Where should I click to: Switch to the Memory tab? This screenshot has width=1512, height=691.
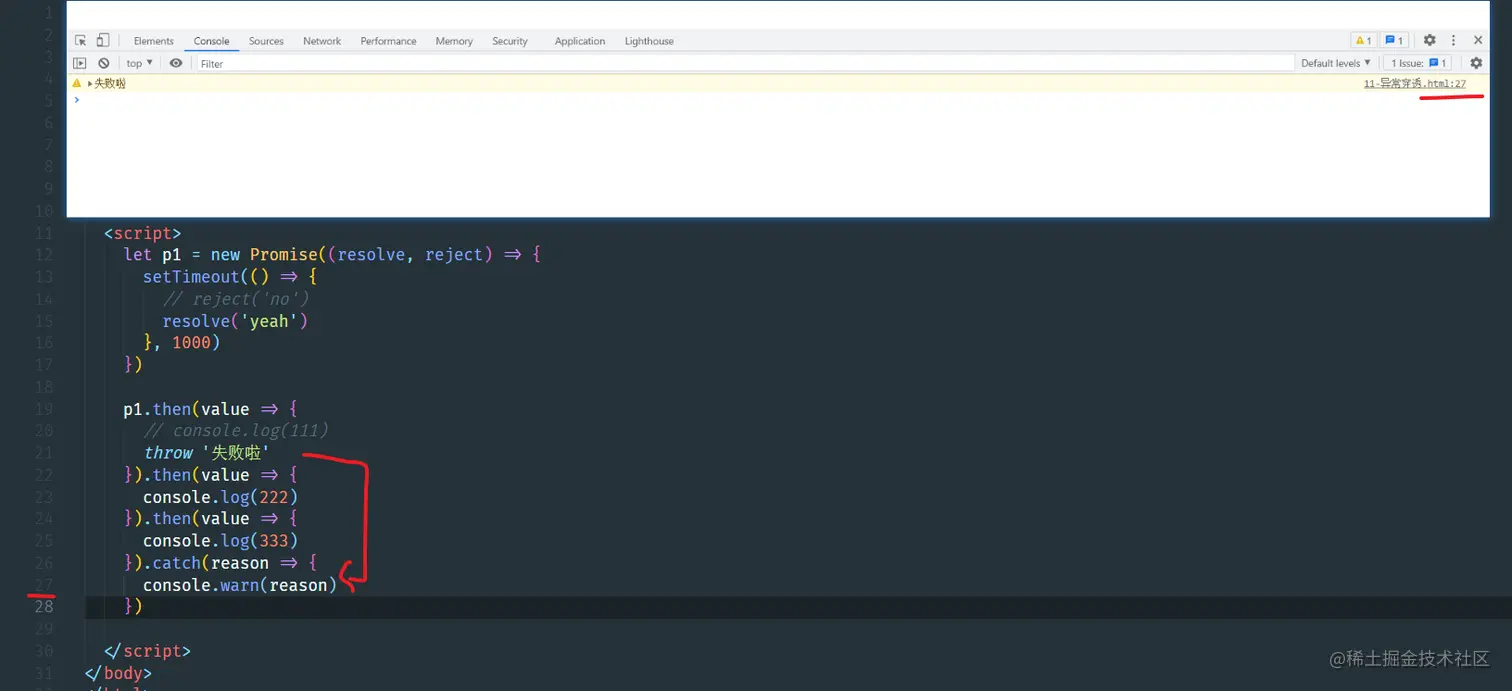pos(454,41)
